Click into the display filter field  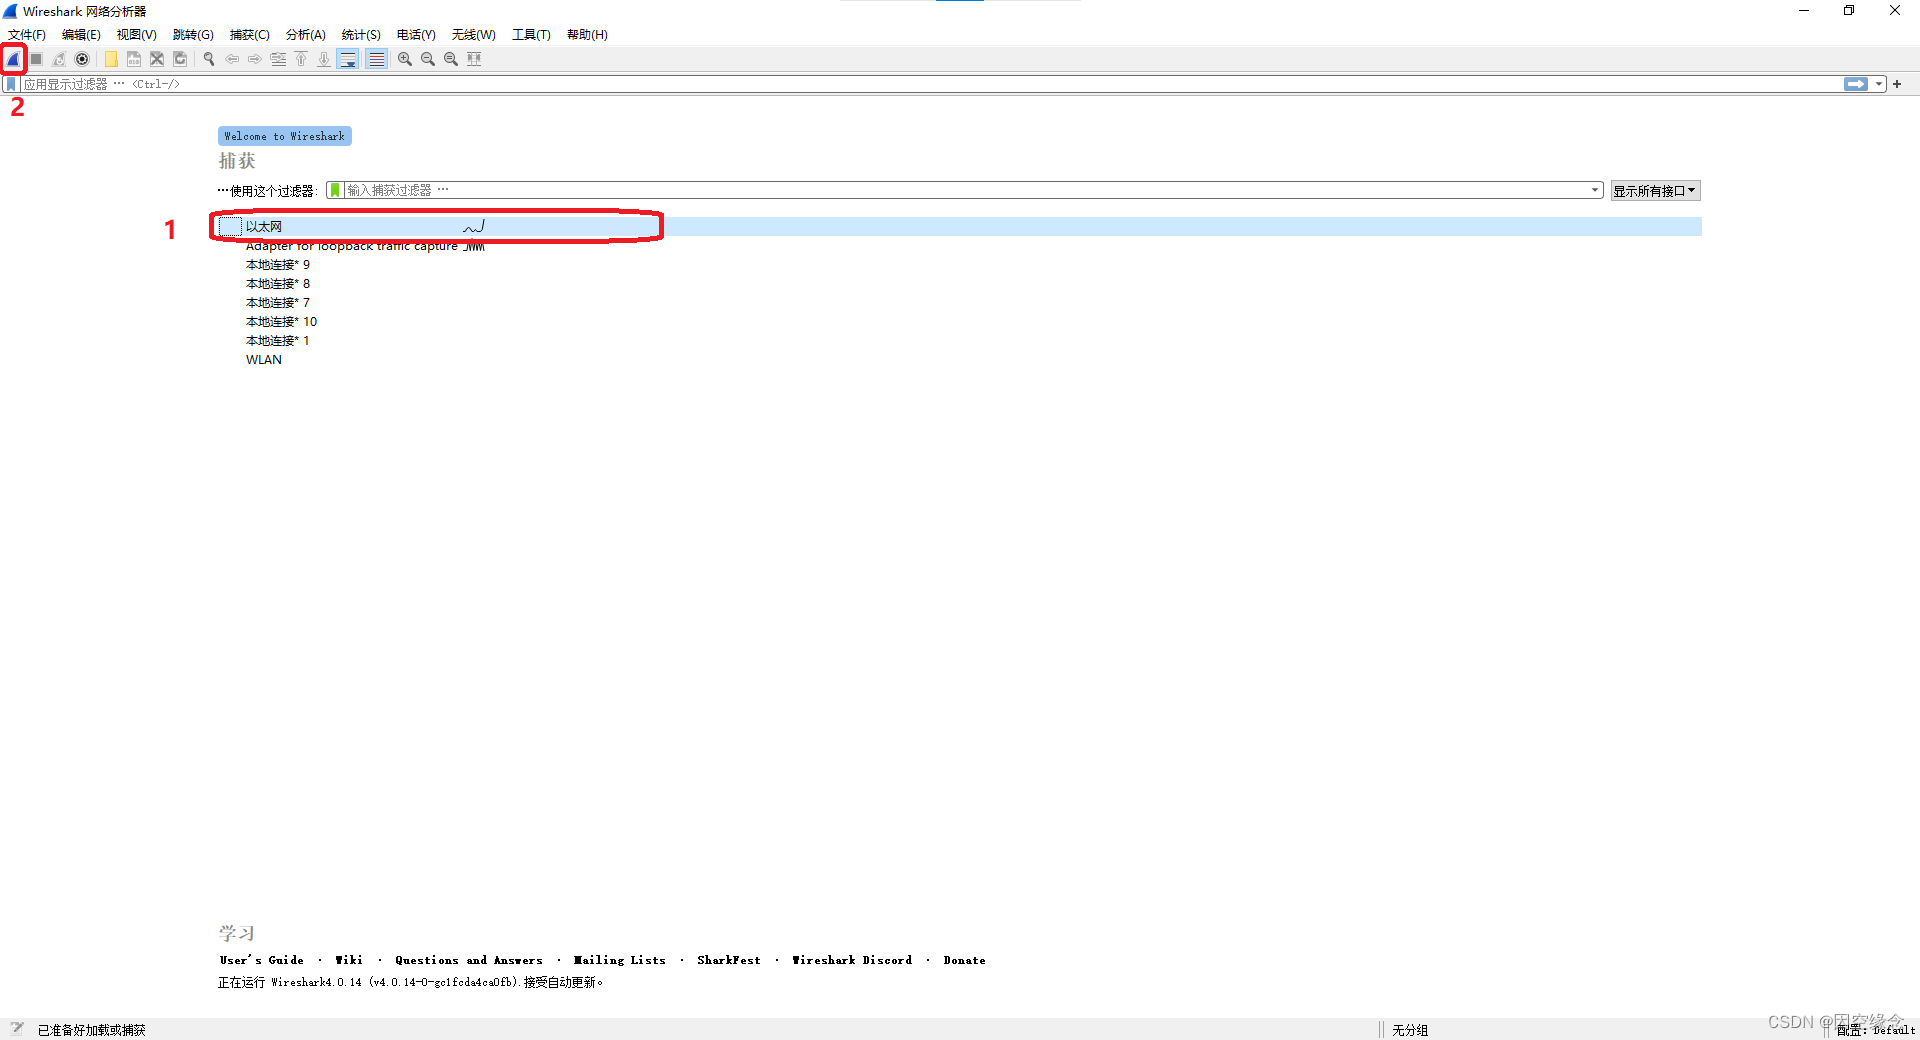tap(930, 84)
